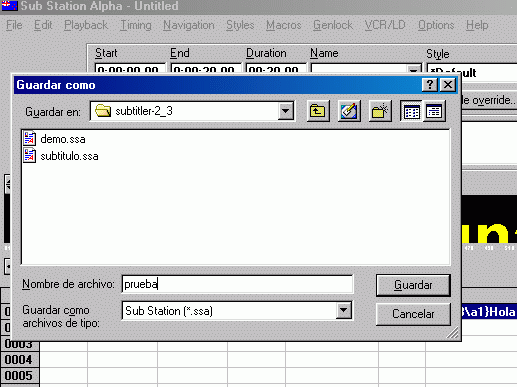
Task: Click the Sub Station Alpha title icon
Action: [10, 6]
